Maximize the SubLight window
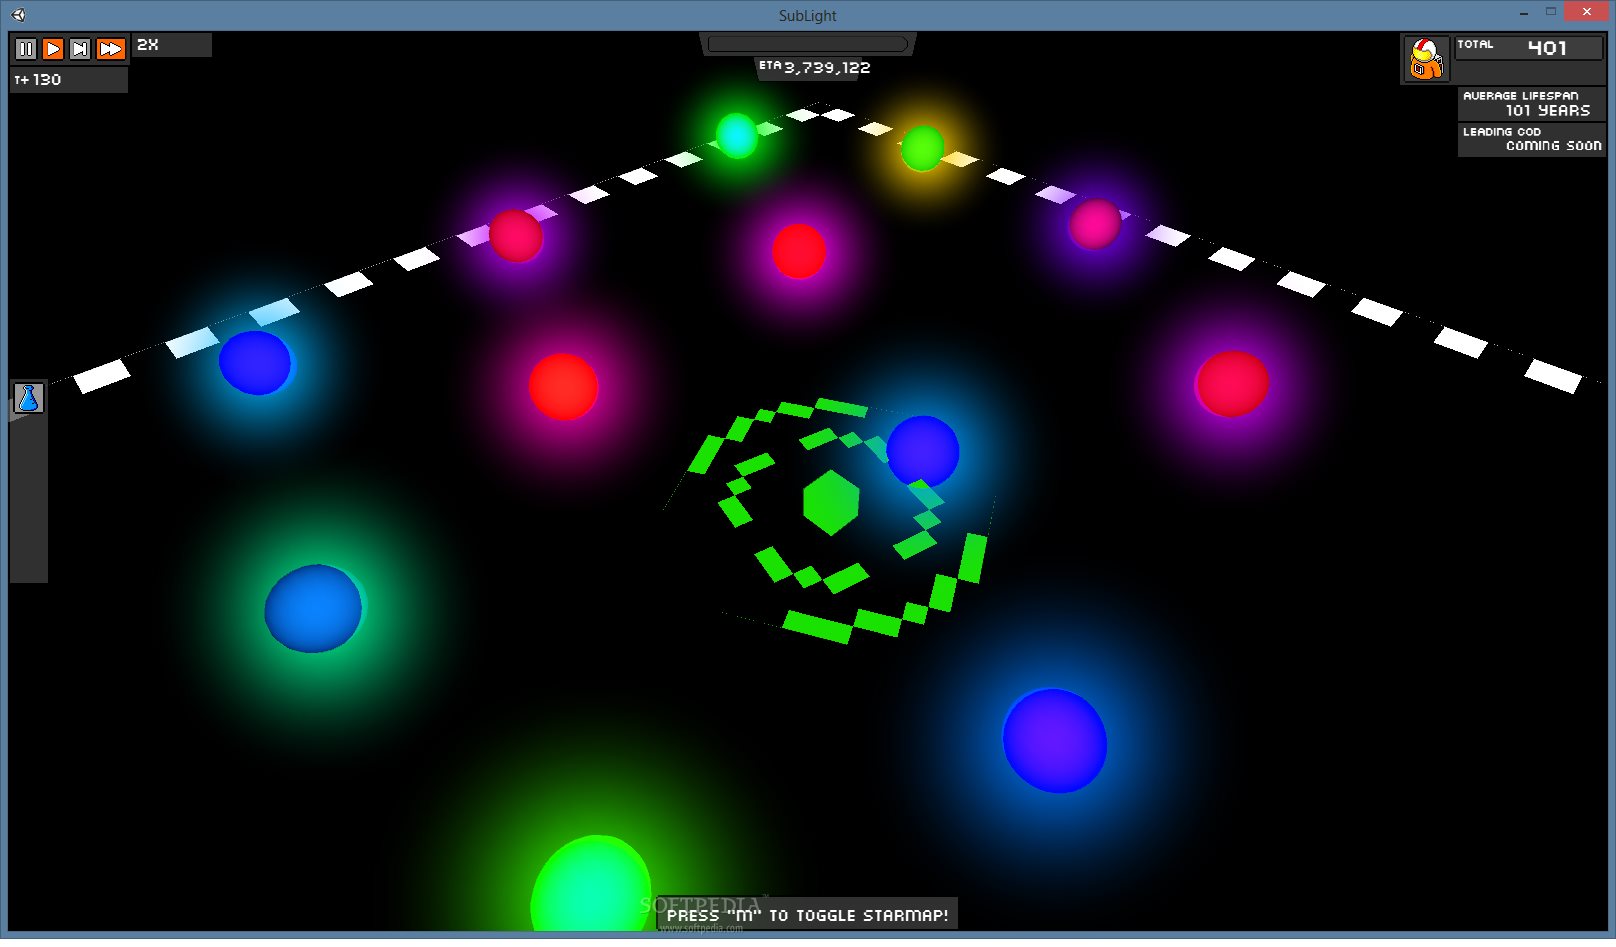This screenshot has width=1616, height=947. (x=1551, y=12)
